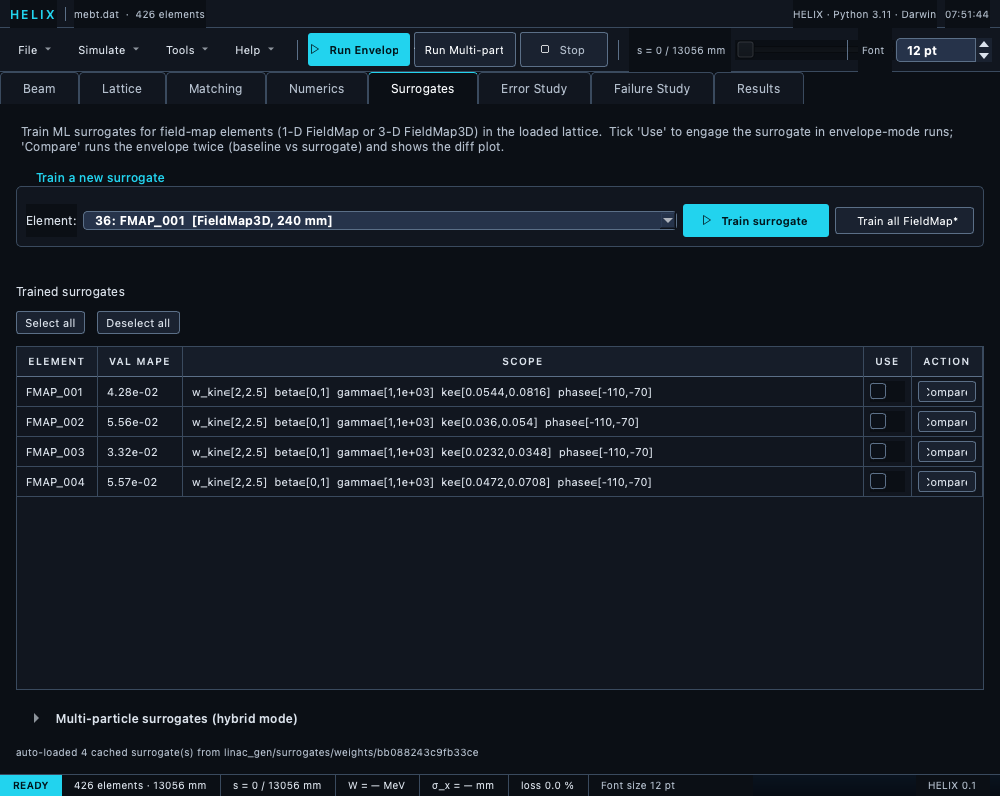Switch to the Lattice tab
Viewport: 1000px width, 796px height.
(x=122, y=89)
